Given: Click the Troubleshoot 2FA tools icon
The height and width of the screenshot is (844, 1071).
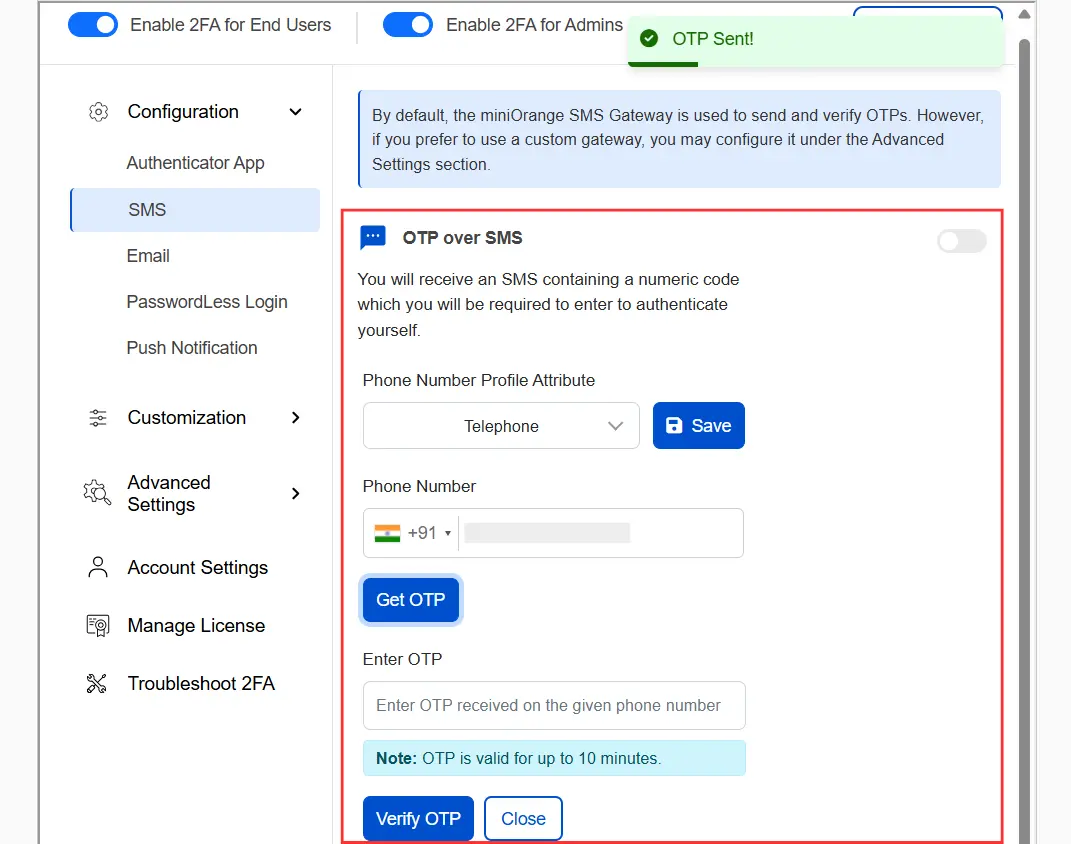Looking at the screenshot, I should click(x=97, y=684).
